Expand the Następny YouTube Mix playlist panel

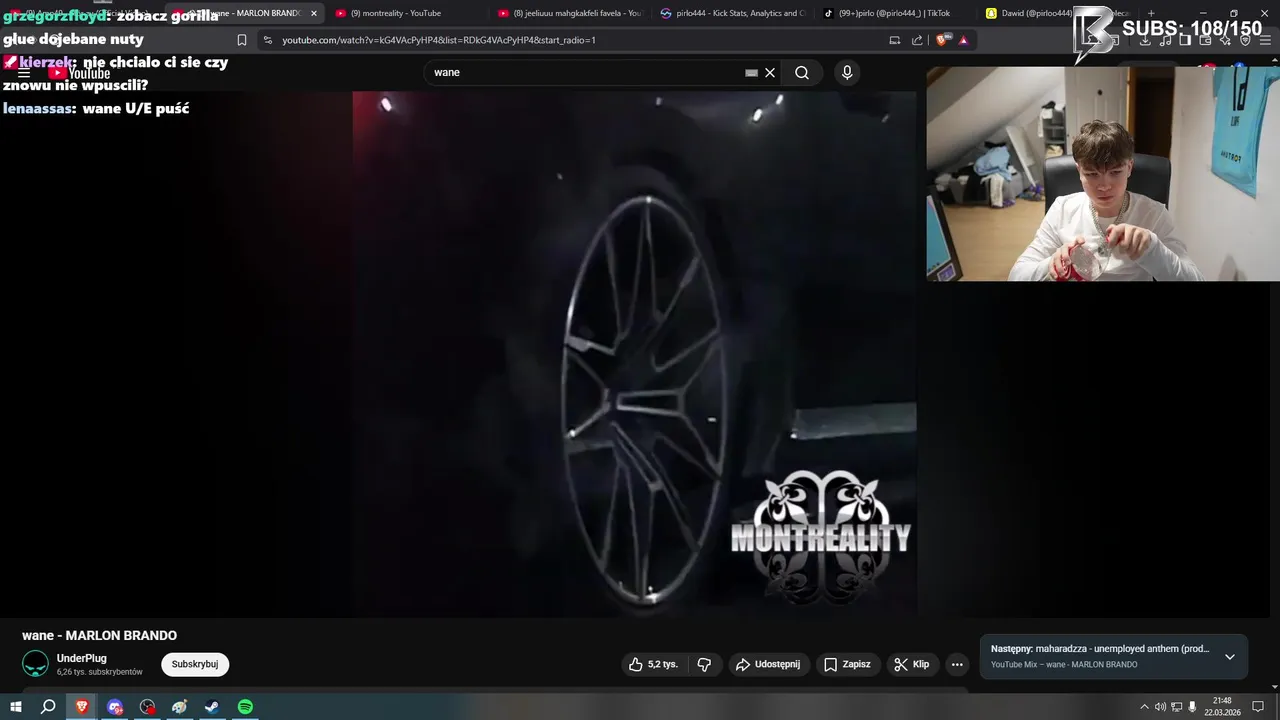[1230, 657]
